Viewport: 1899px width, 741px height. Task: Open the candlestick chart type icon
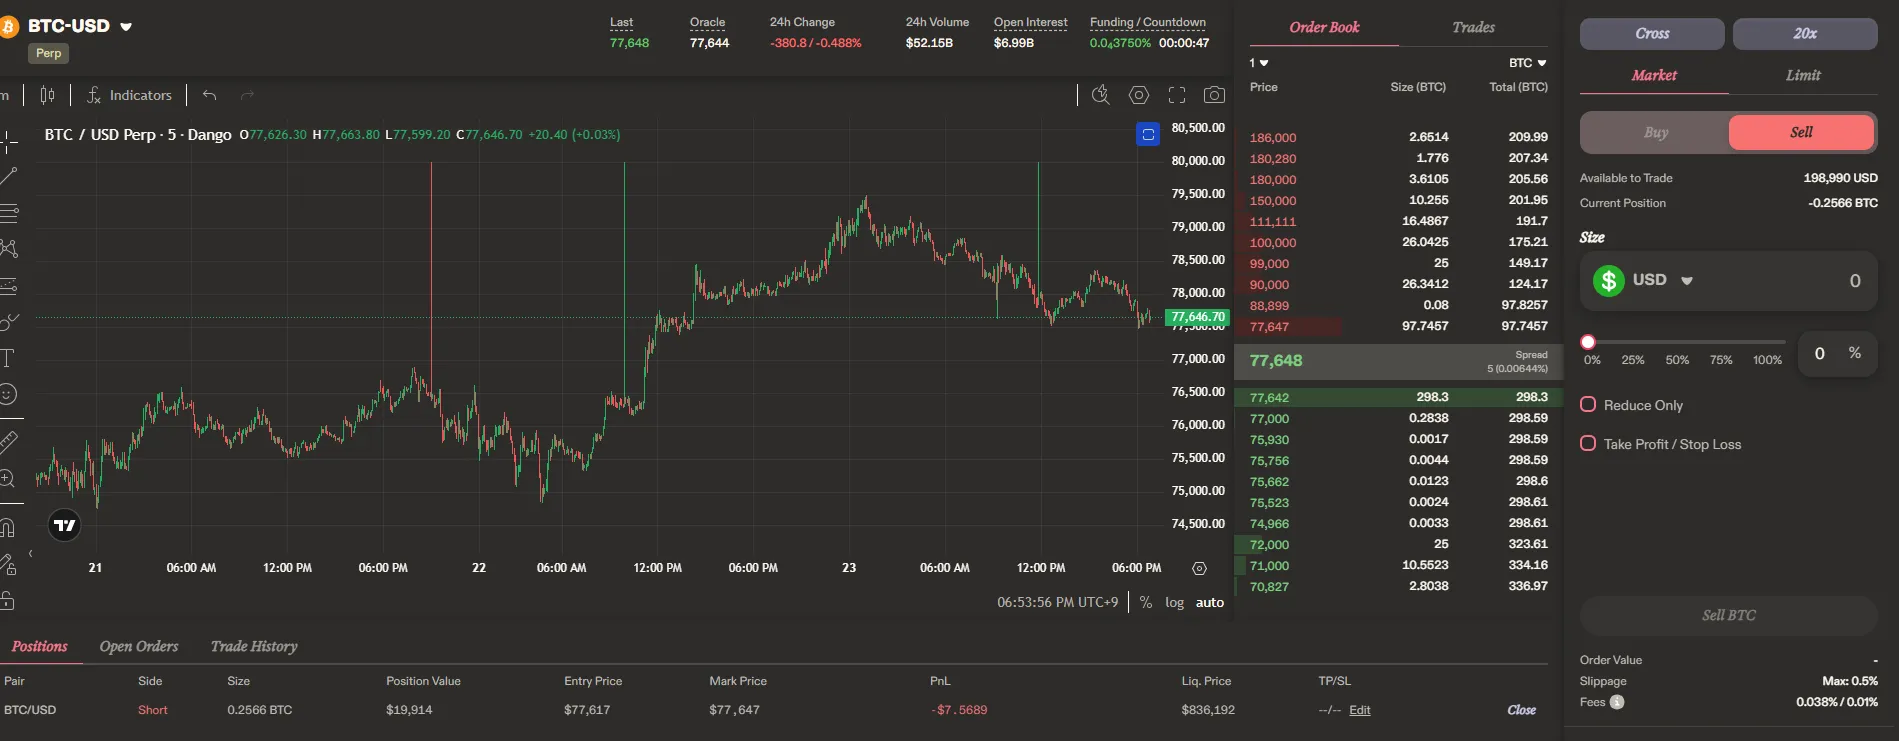point(47,95)
